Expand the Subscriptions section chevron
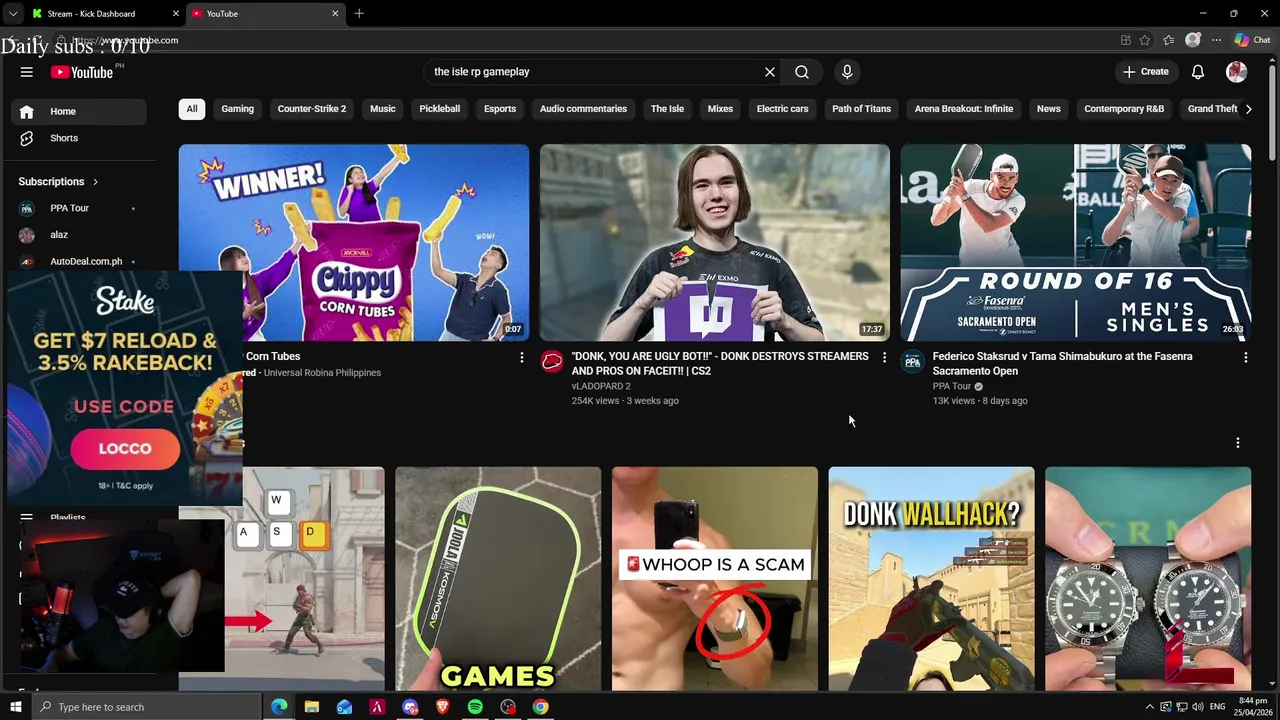This screenshot has height=720, width=1280. point(95,182)
